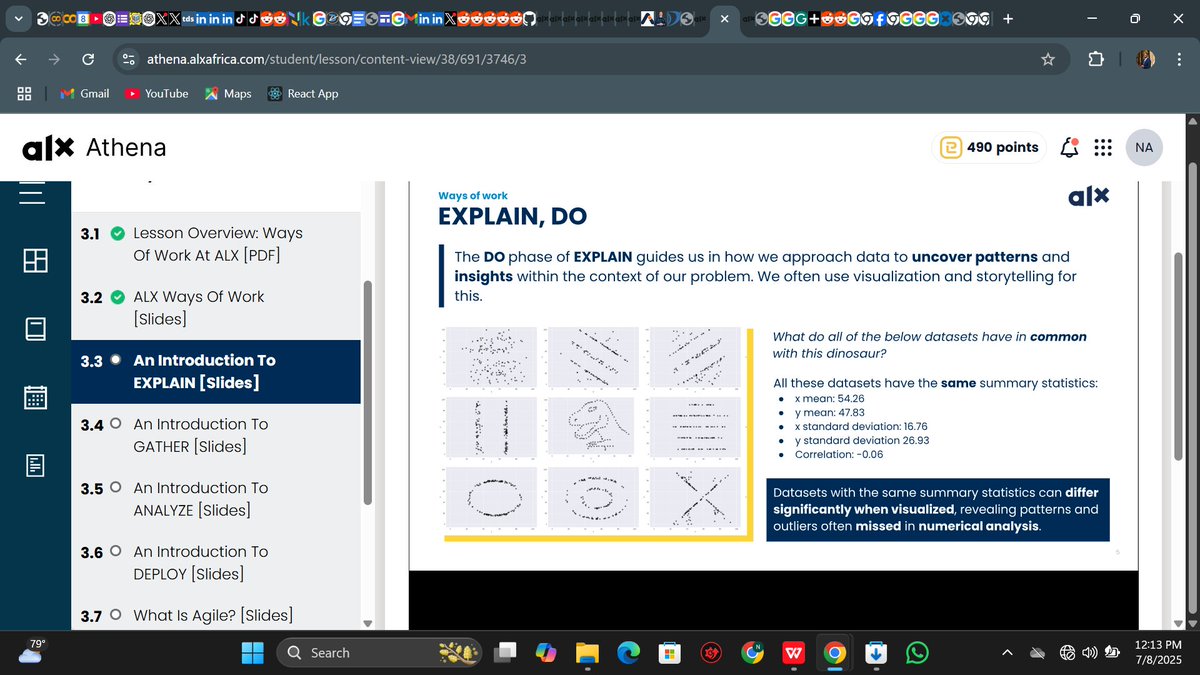Open the Chrome extensions puzzle icon
This screenshot has height=675, width=1200.
click(x=1095, y=59)
